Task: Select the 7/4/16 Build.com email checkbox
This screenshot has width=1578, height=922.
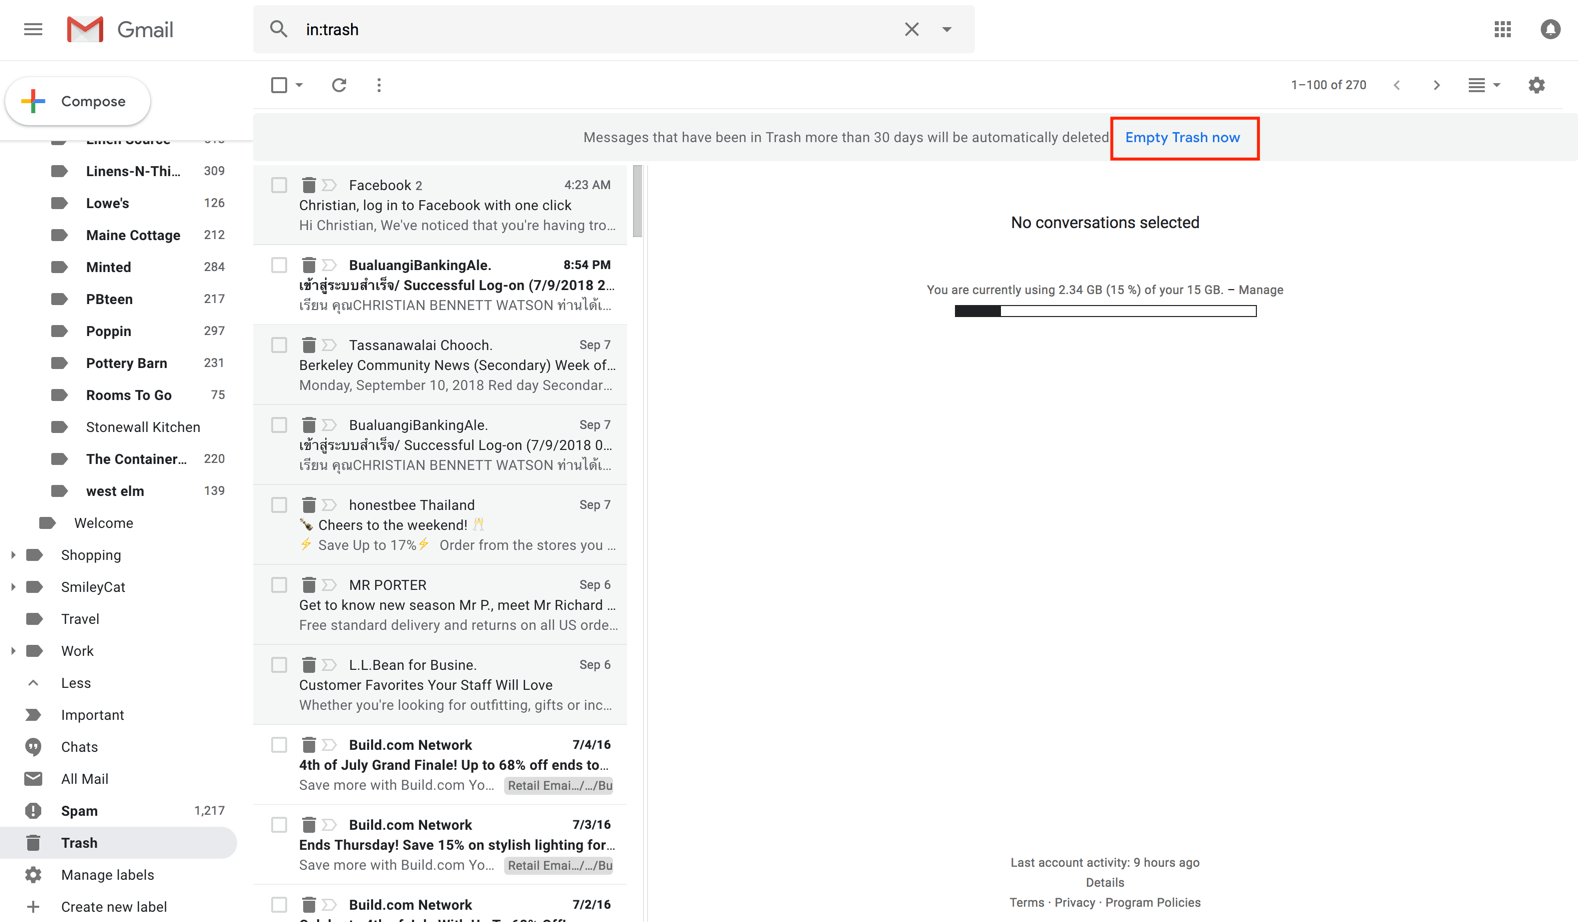Action: pyautogui.click(x=279, y=745)
